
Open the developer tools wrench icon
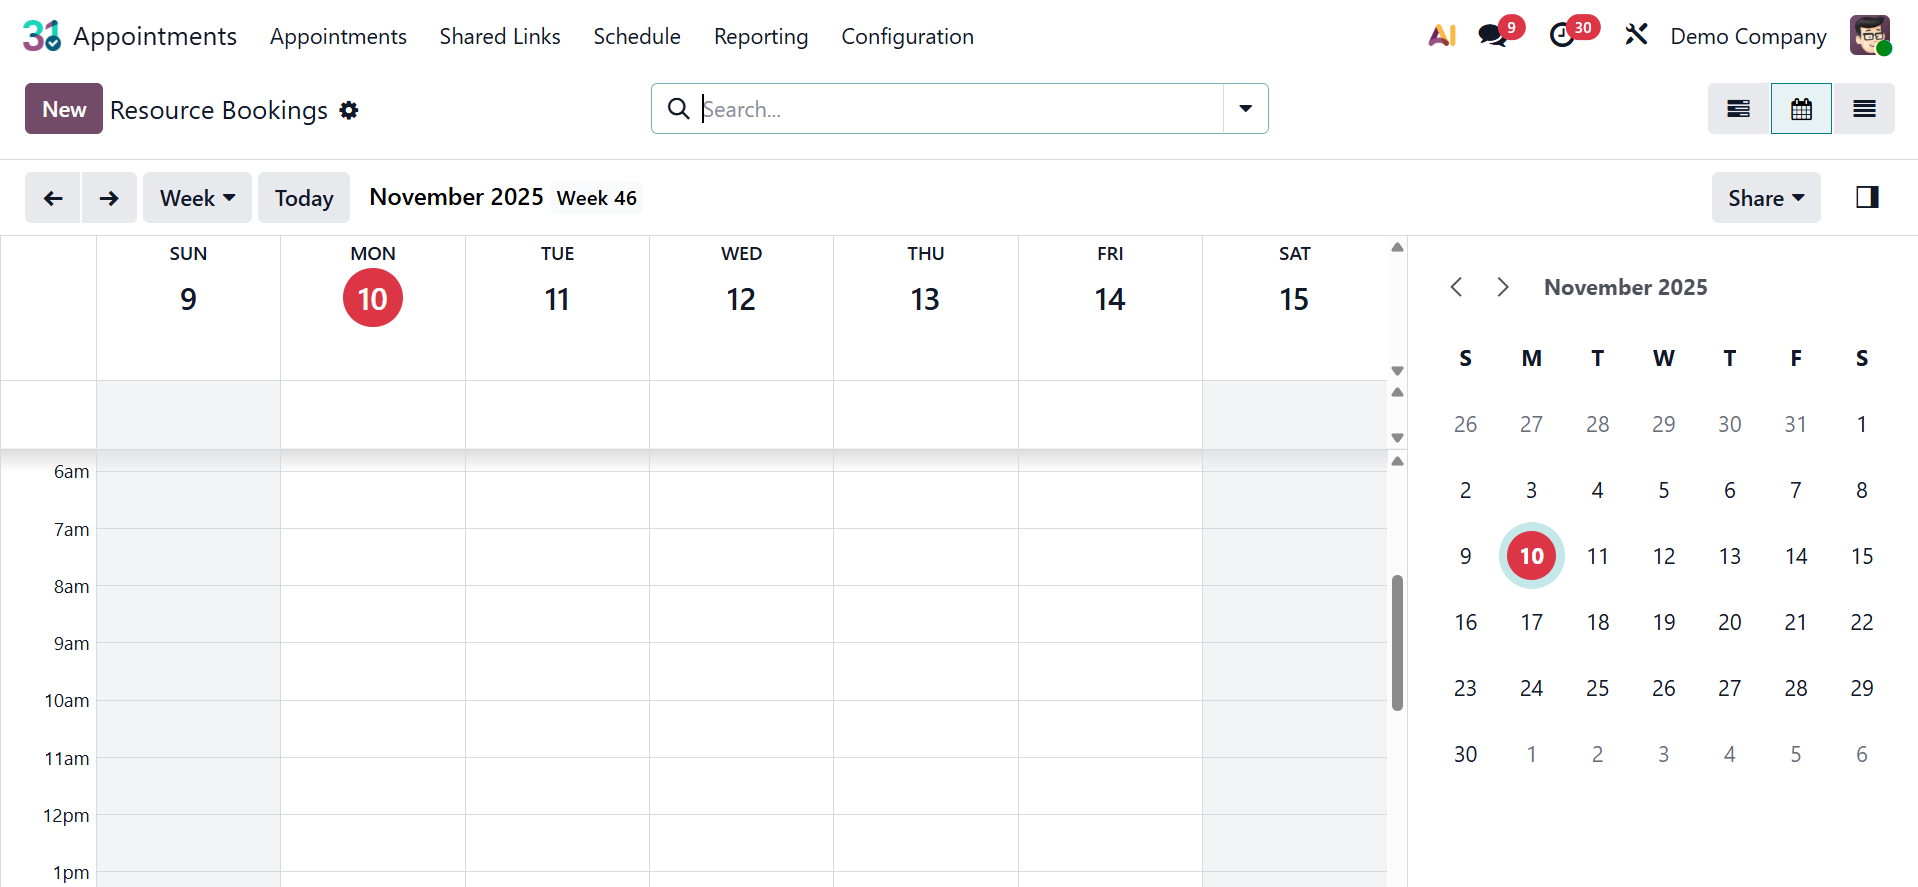click(1636, 36)
